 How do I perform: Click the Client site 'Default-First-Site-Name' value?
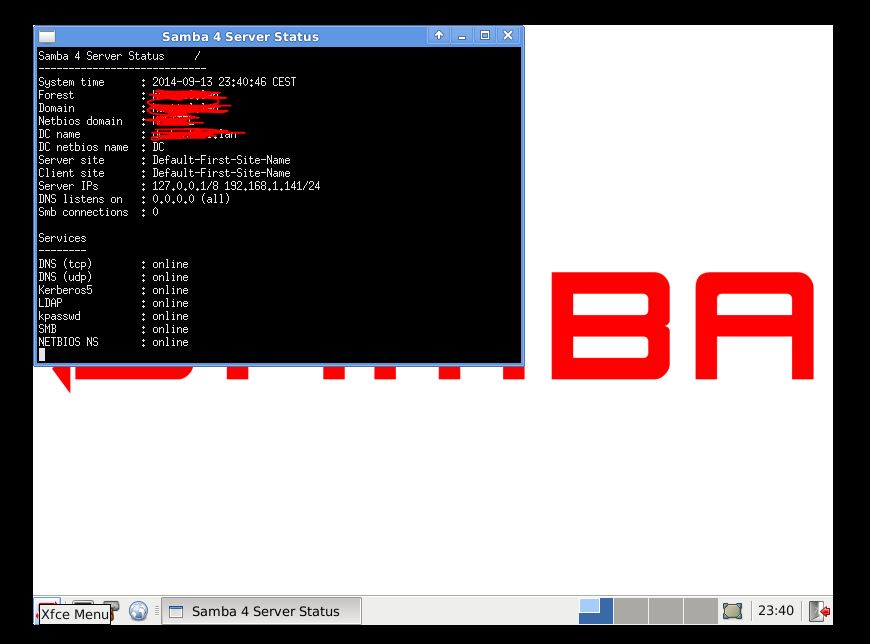tap(221, 173)
